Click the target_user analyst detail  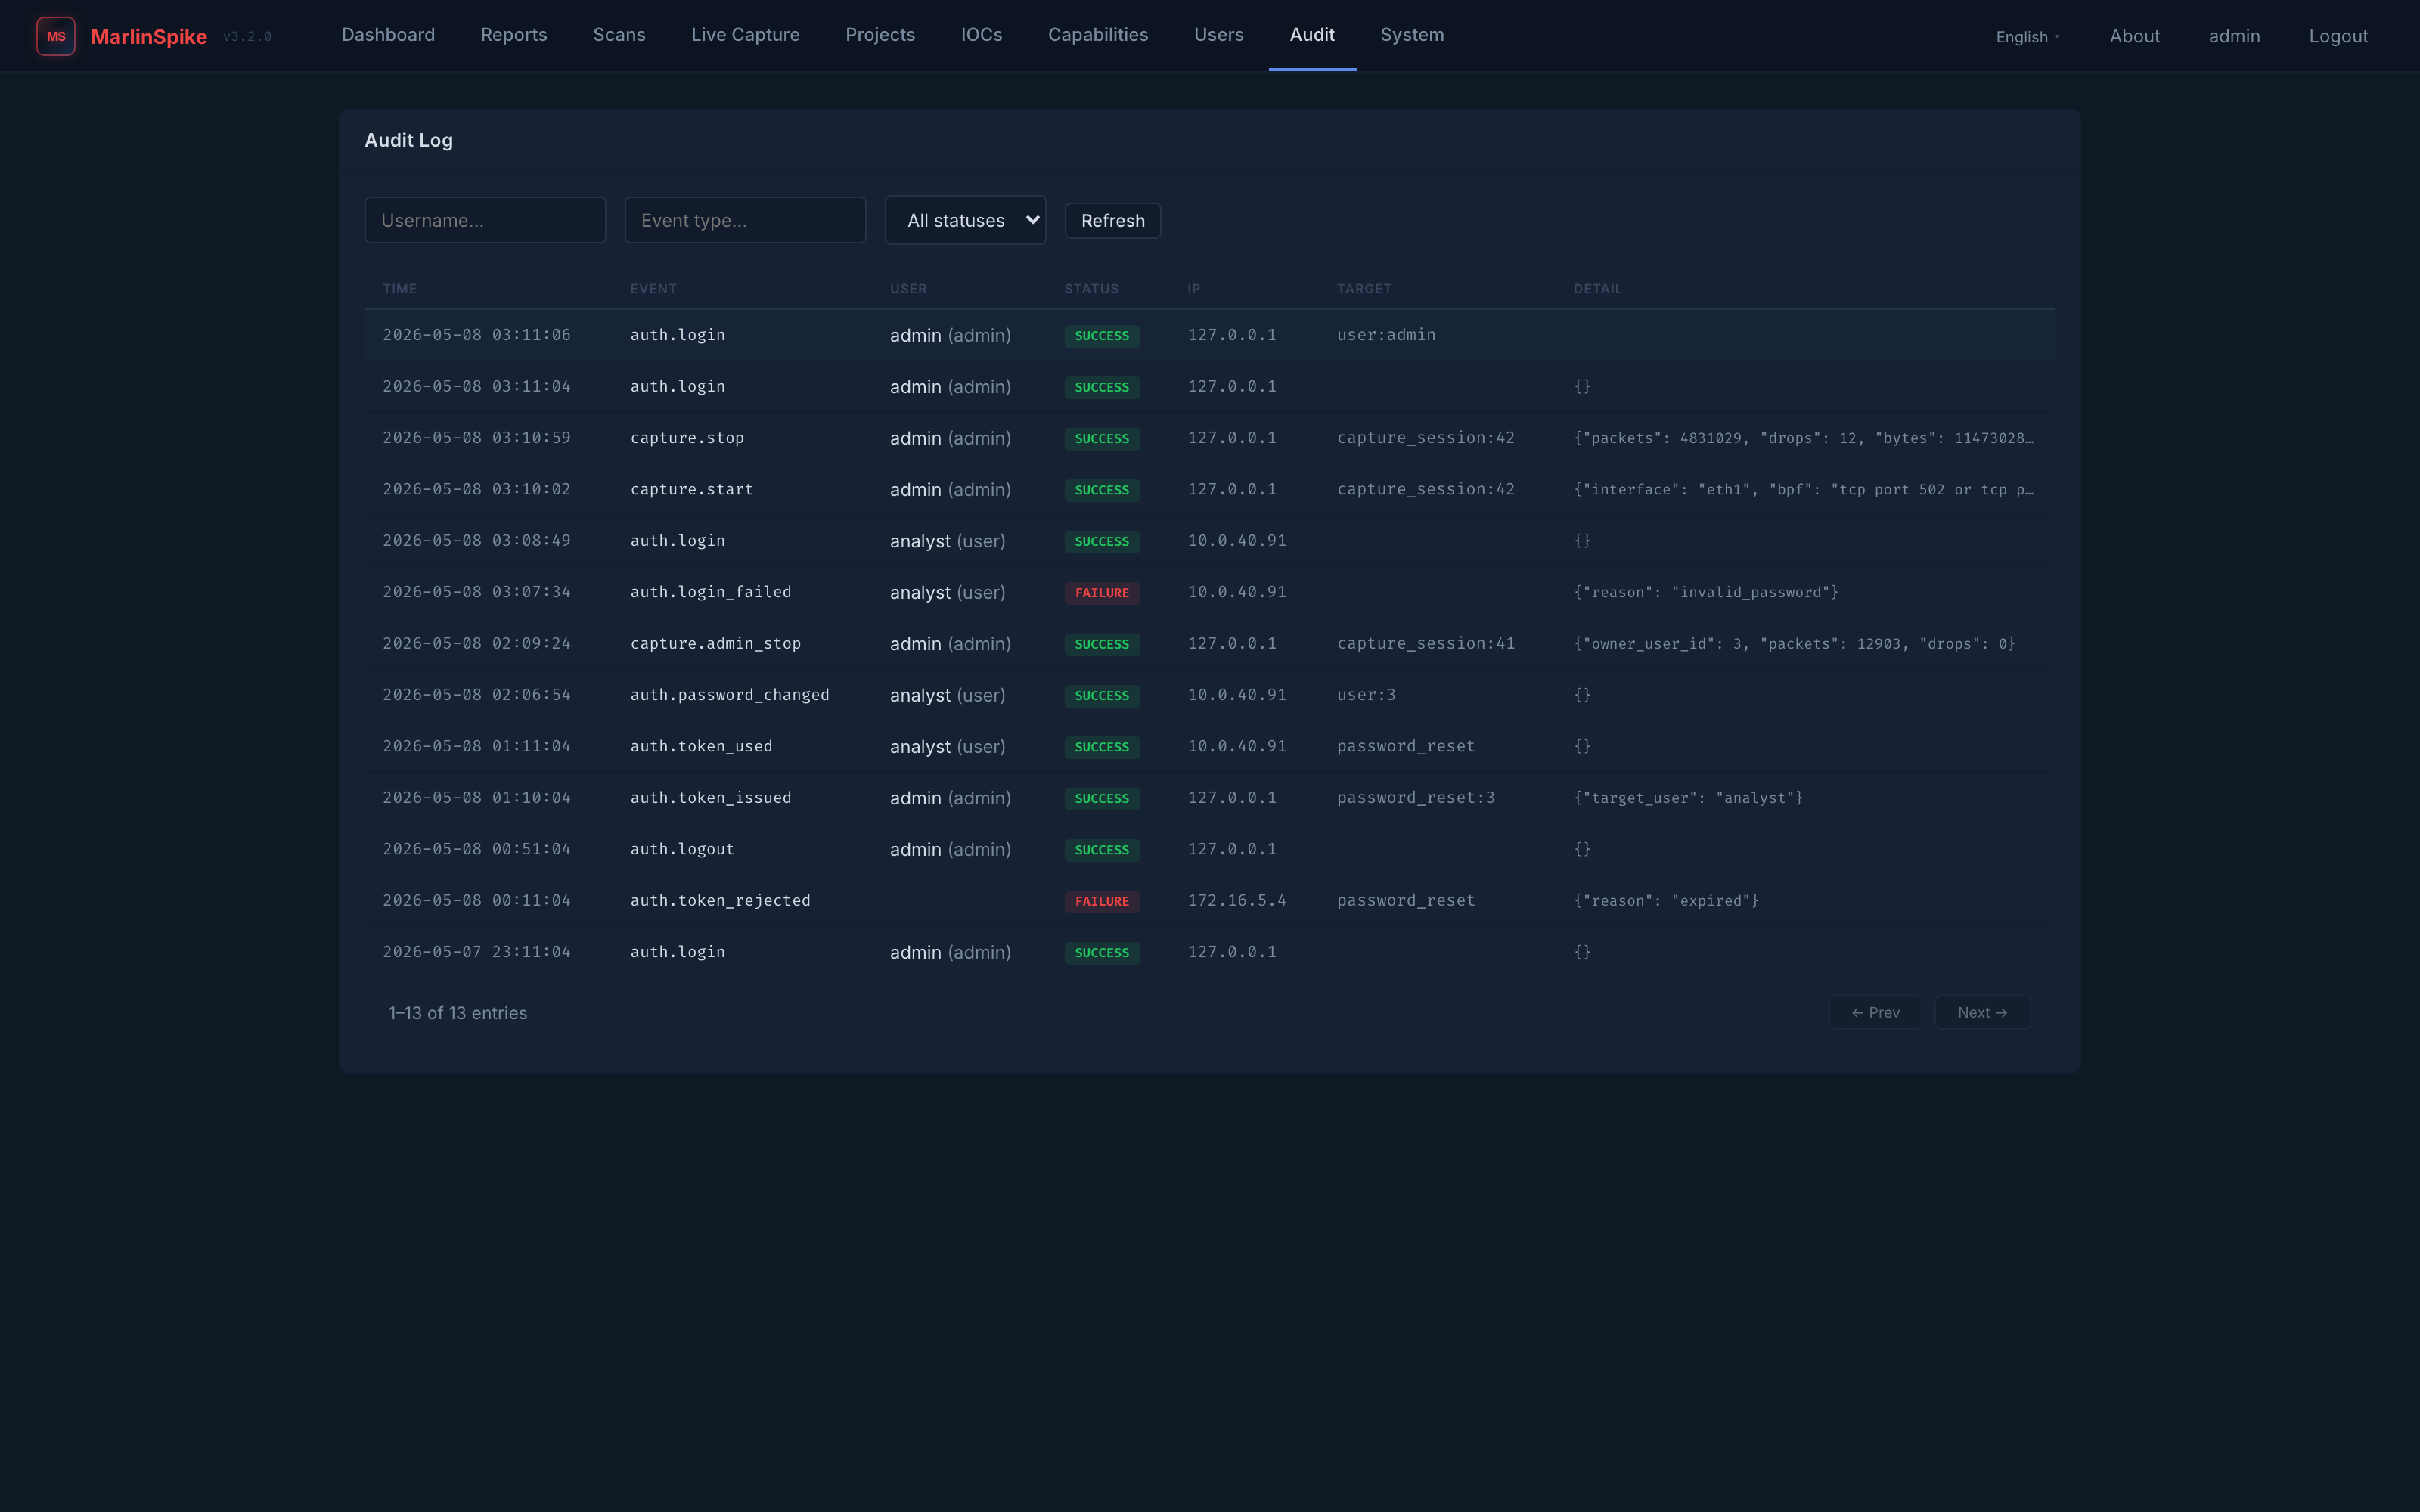click(1688, 798)
